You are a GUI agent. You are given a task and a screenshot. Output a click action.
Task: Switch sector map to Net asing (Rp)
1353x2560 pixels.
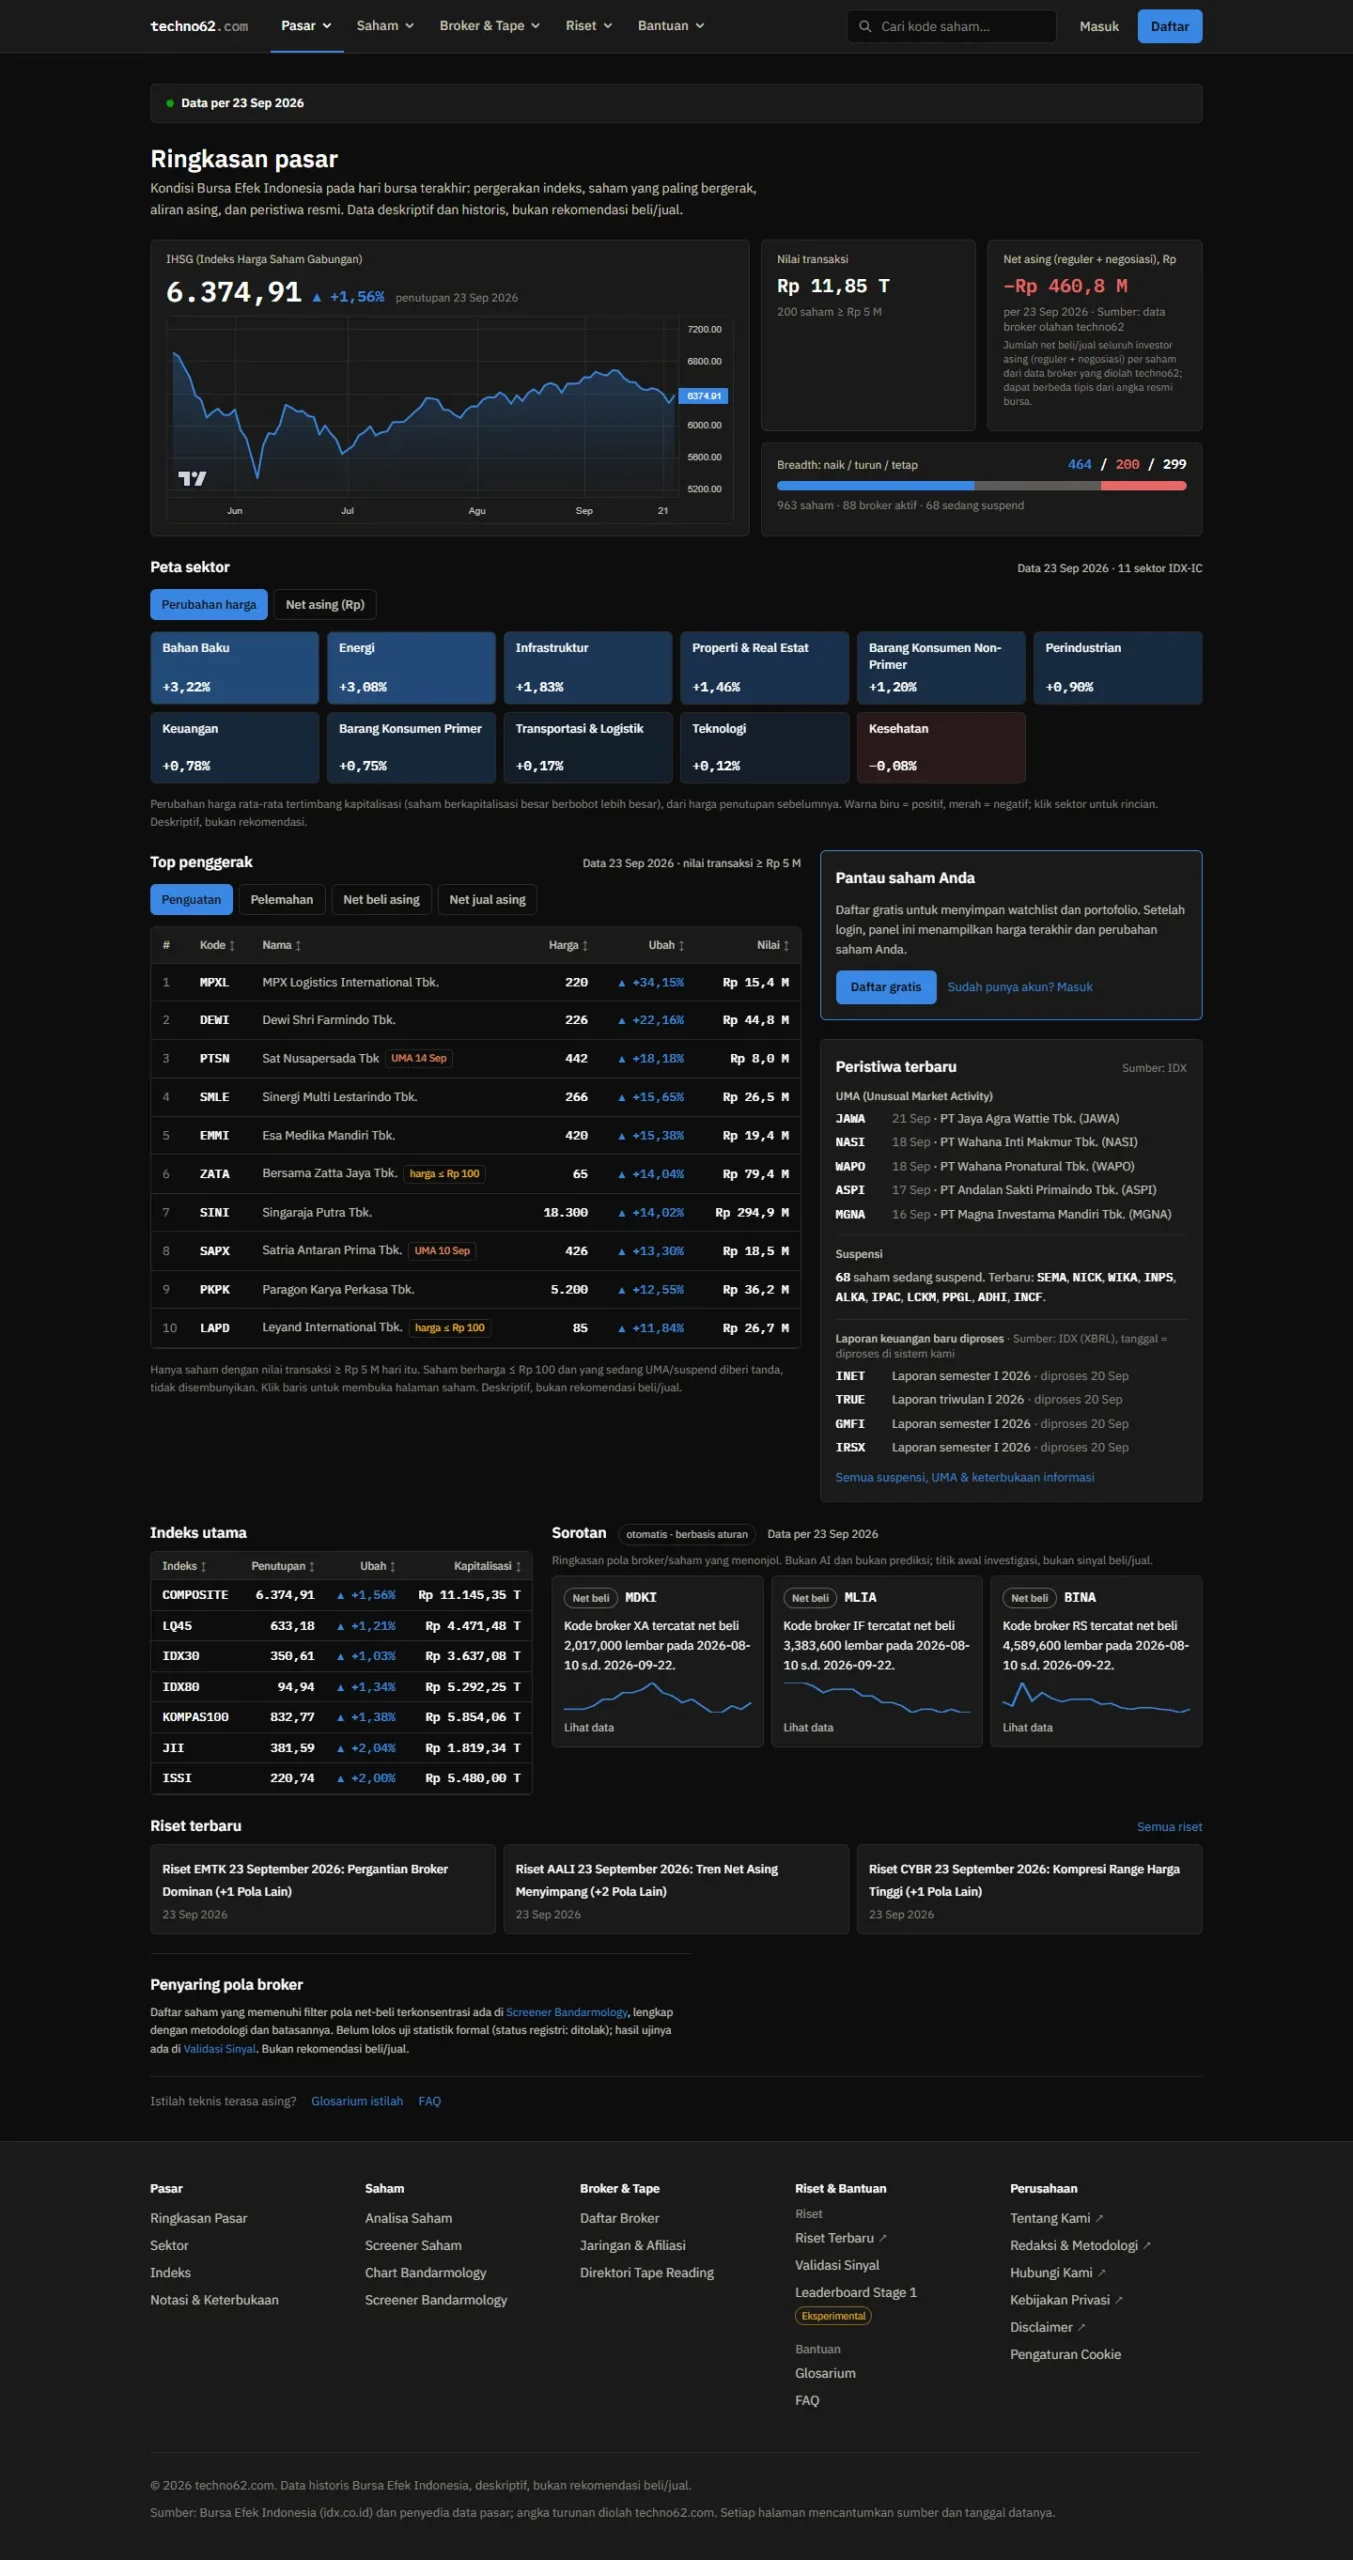(325, 604)
